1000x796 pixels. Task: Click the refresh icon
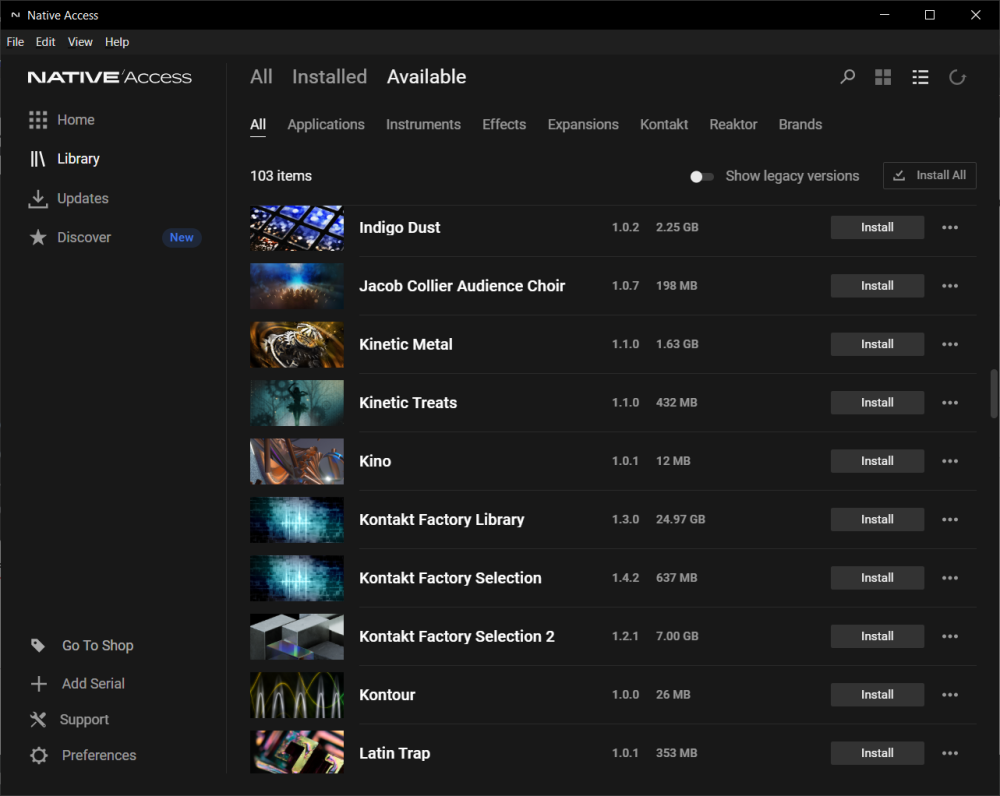point(957,77)
